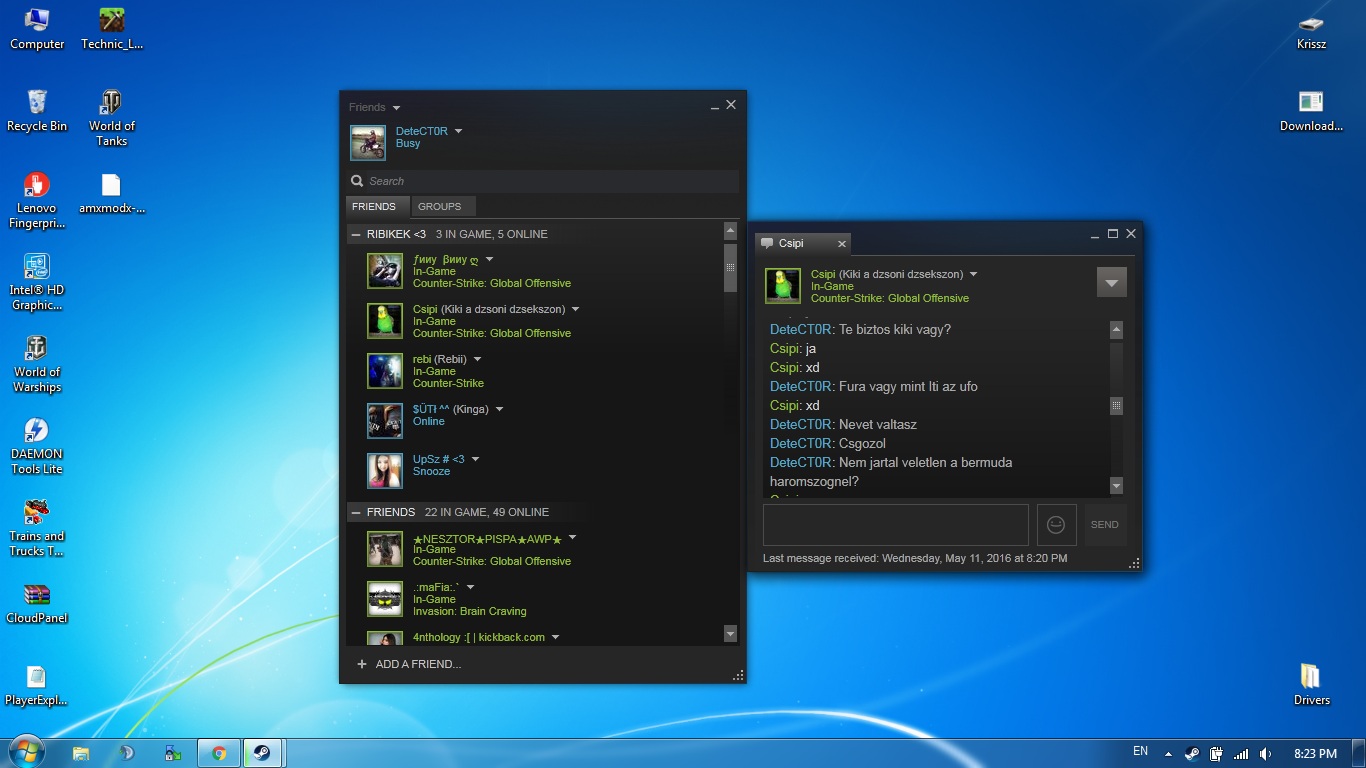Select the Drivers folder icon

(x=1311, y=685)
